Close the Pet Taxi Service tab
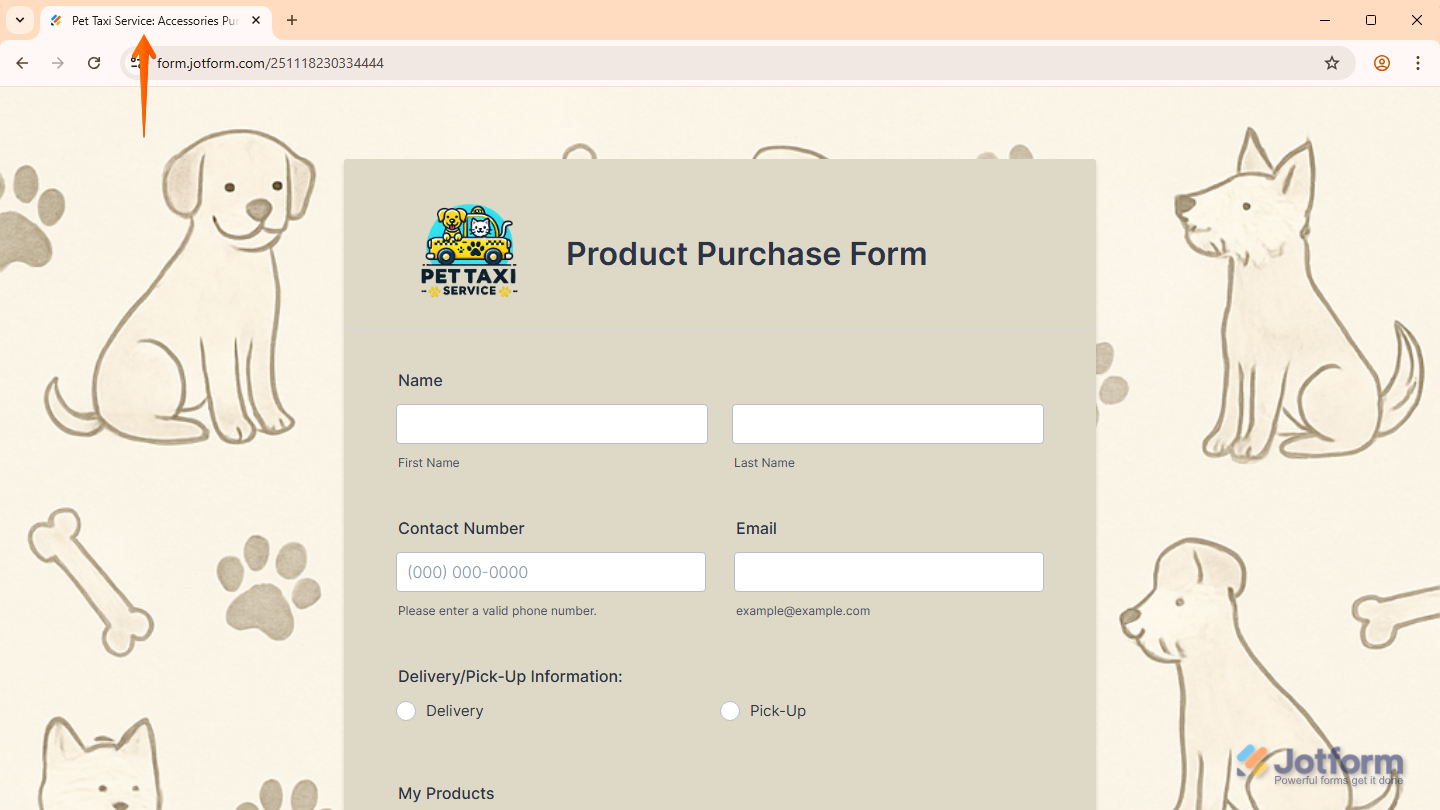 click(256, 20)
